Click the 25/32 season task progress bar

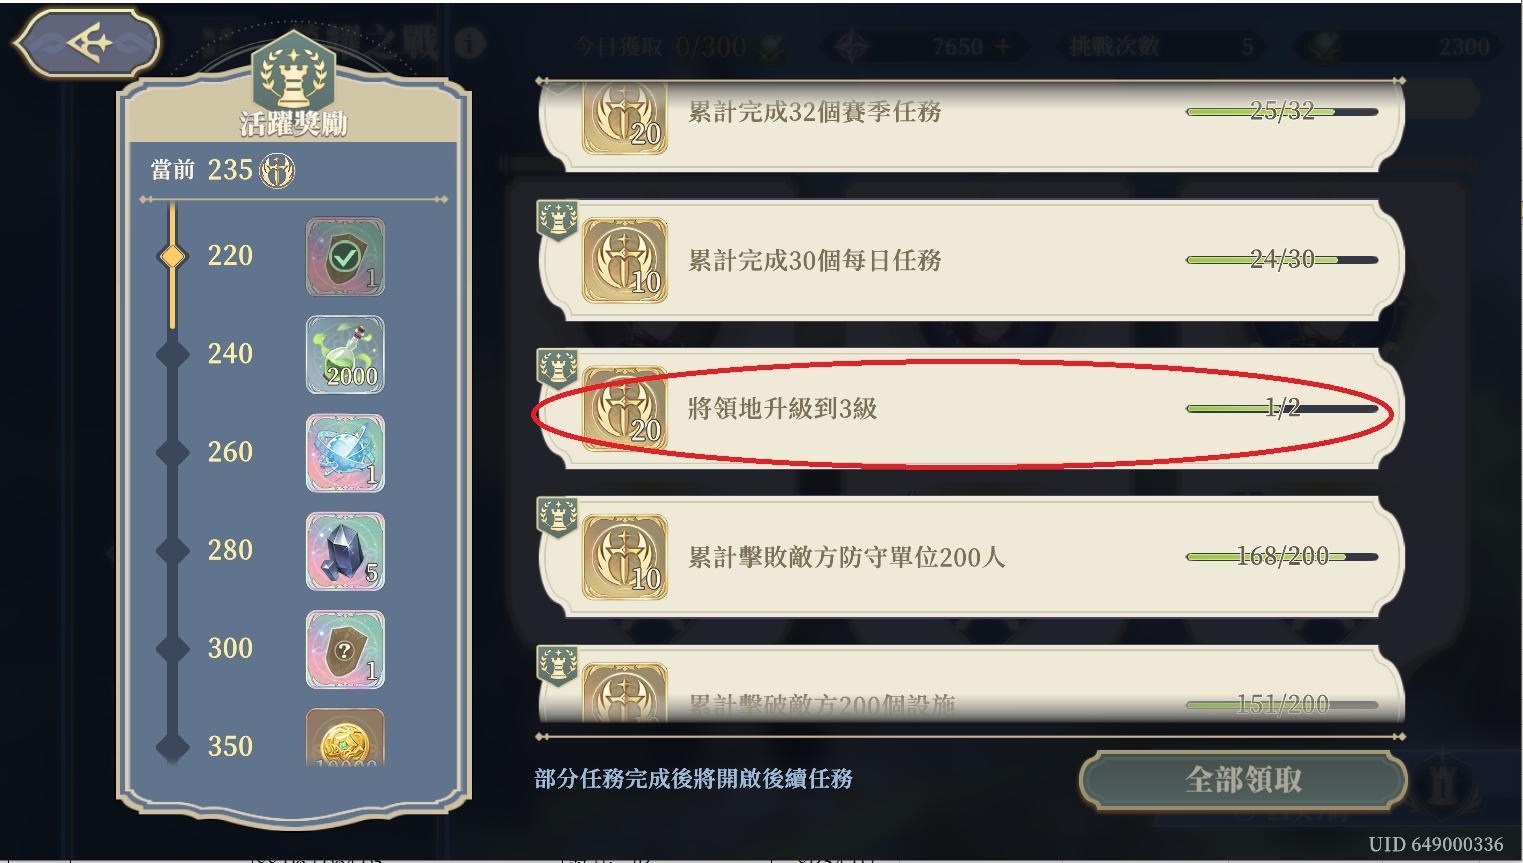coord(1282,111)
